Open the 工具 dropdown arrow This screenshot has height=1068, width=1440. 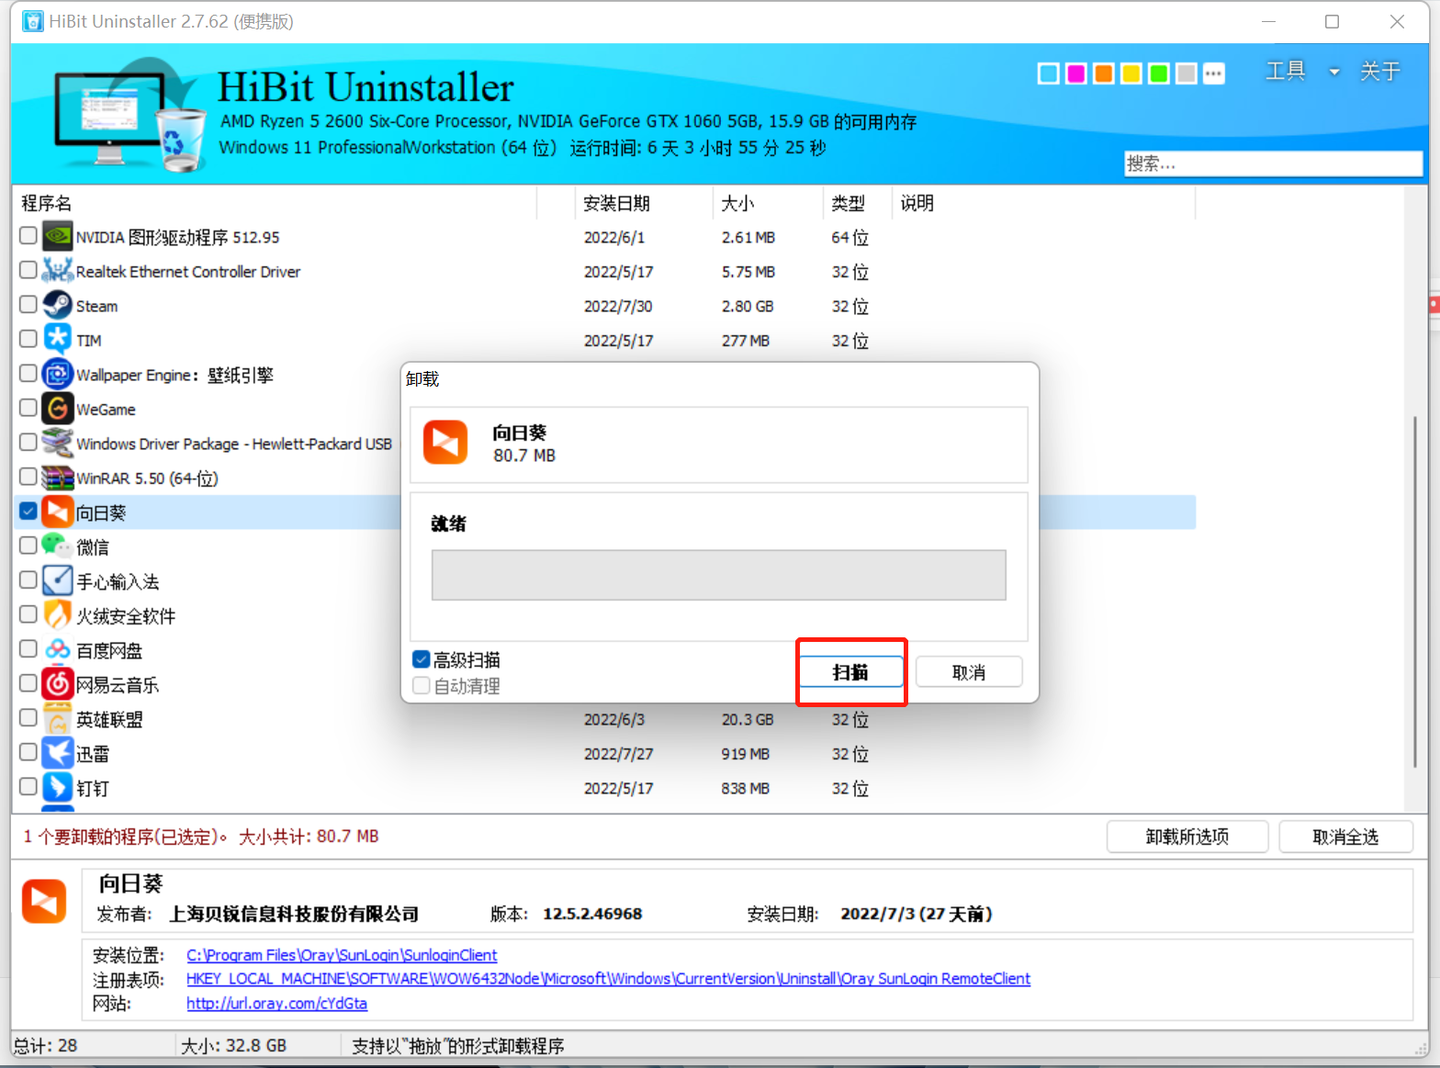pos(1335,71)
